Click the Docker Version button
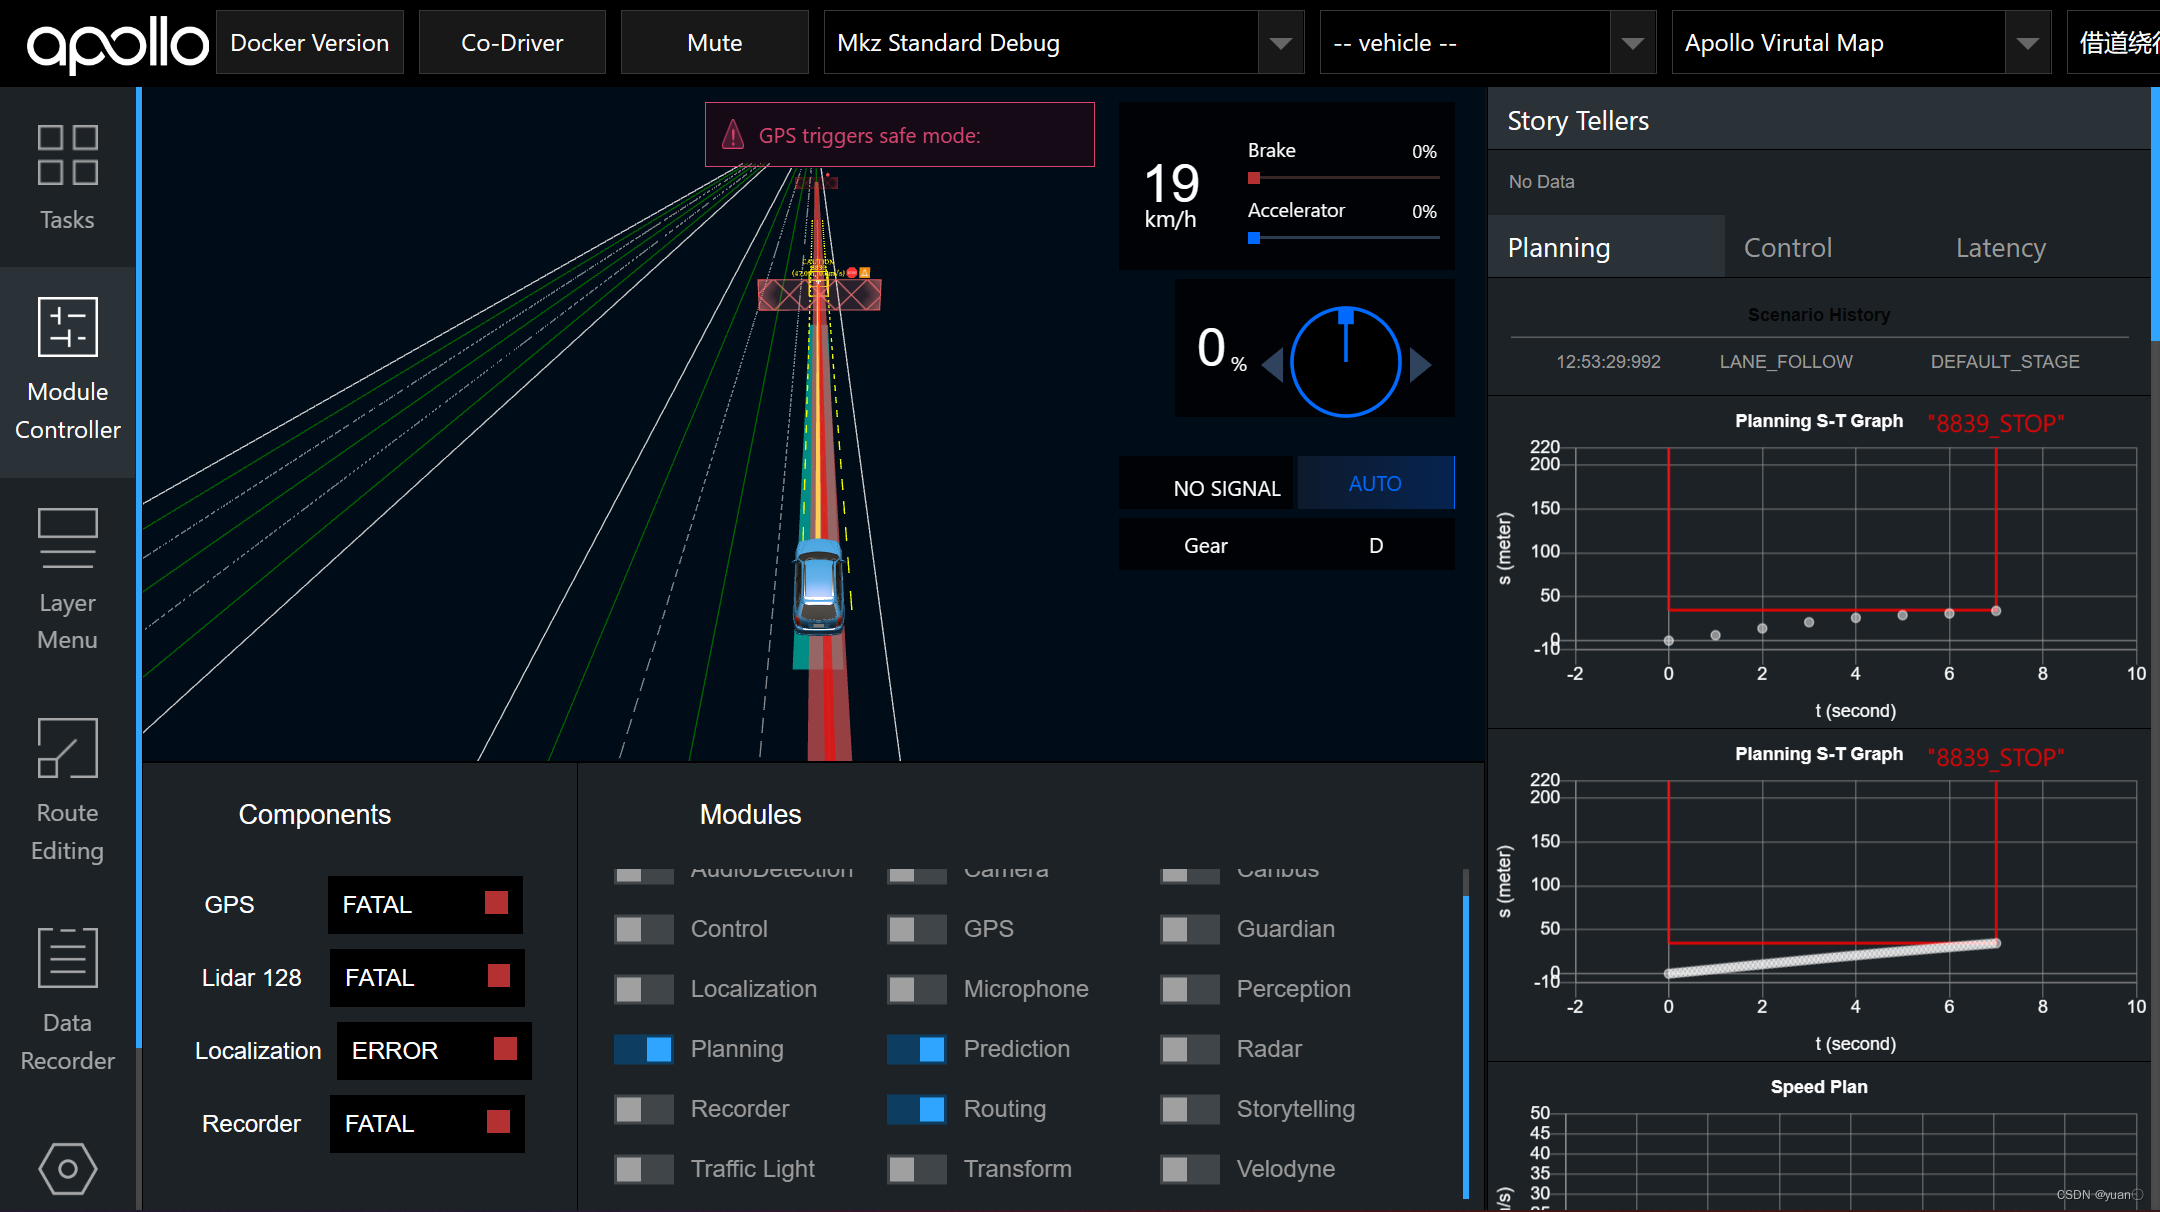 [309, 43]
